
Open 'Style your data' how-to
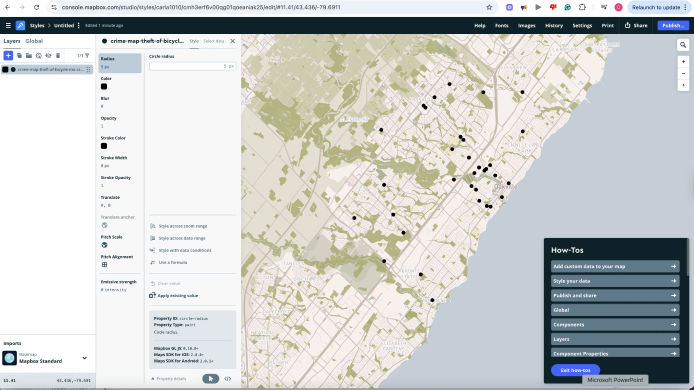[x=615, y=281]
